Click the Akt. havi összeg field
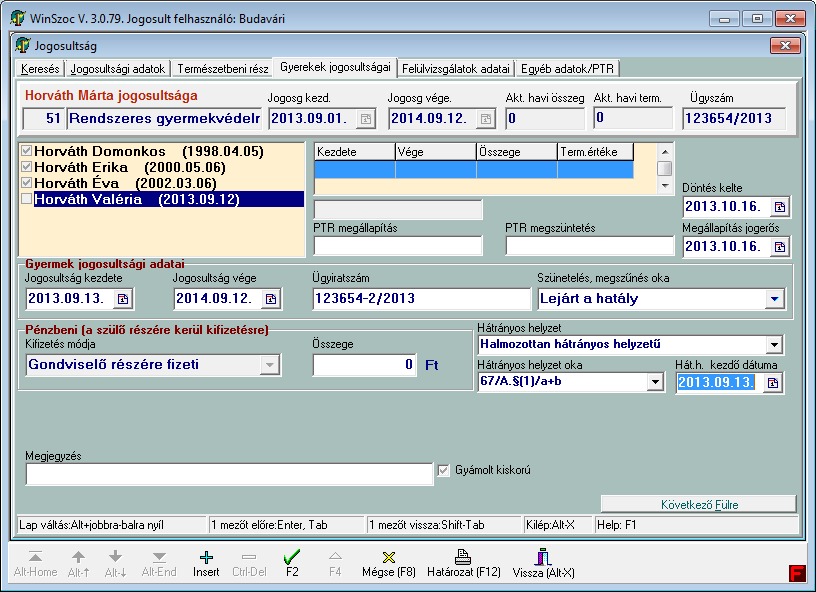The width and height of the screenshot is (816, 592). pyautogui.click(x=545, y=119)
